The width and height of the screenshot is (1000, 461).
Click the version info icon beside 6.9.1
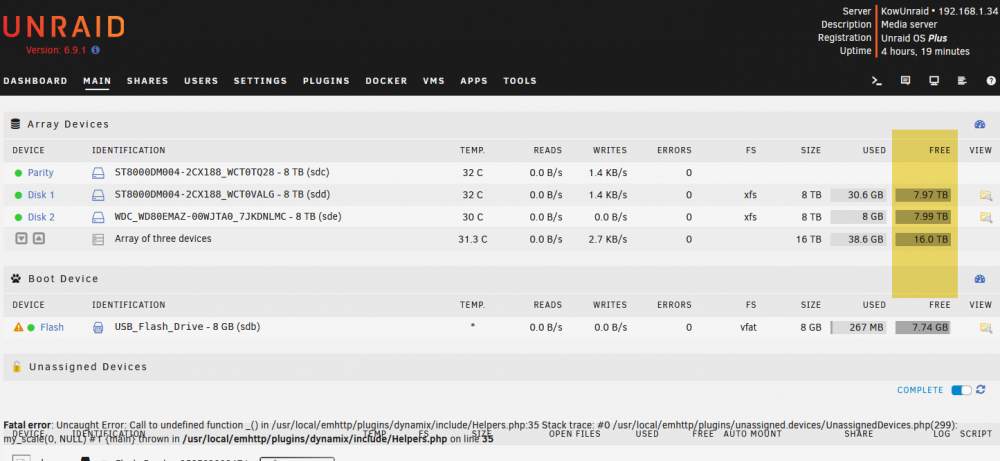click(x=95, y=50)
